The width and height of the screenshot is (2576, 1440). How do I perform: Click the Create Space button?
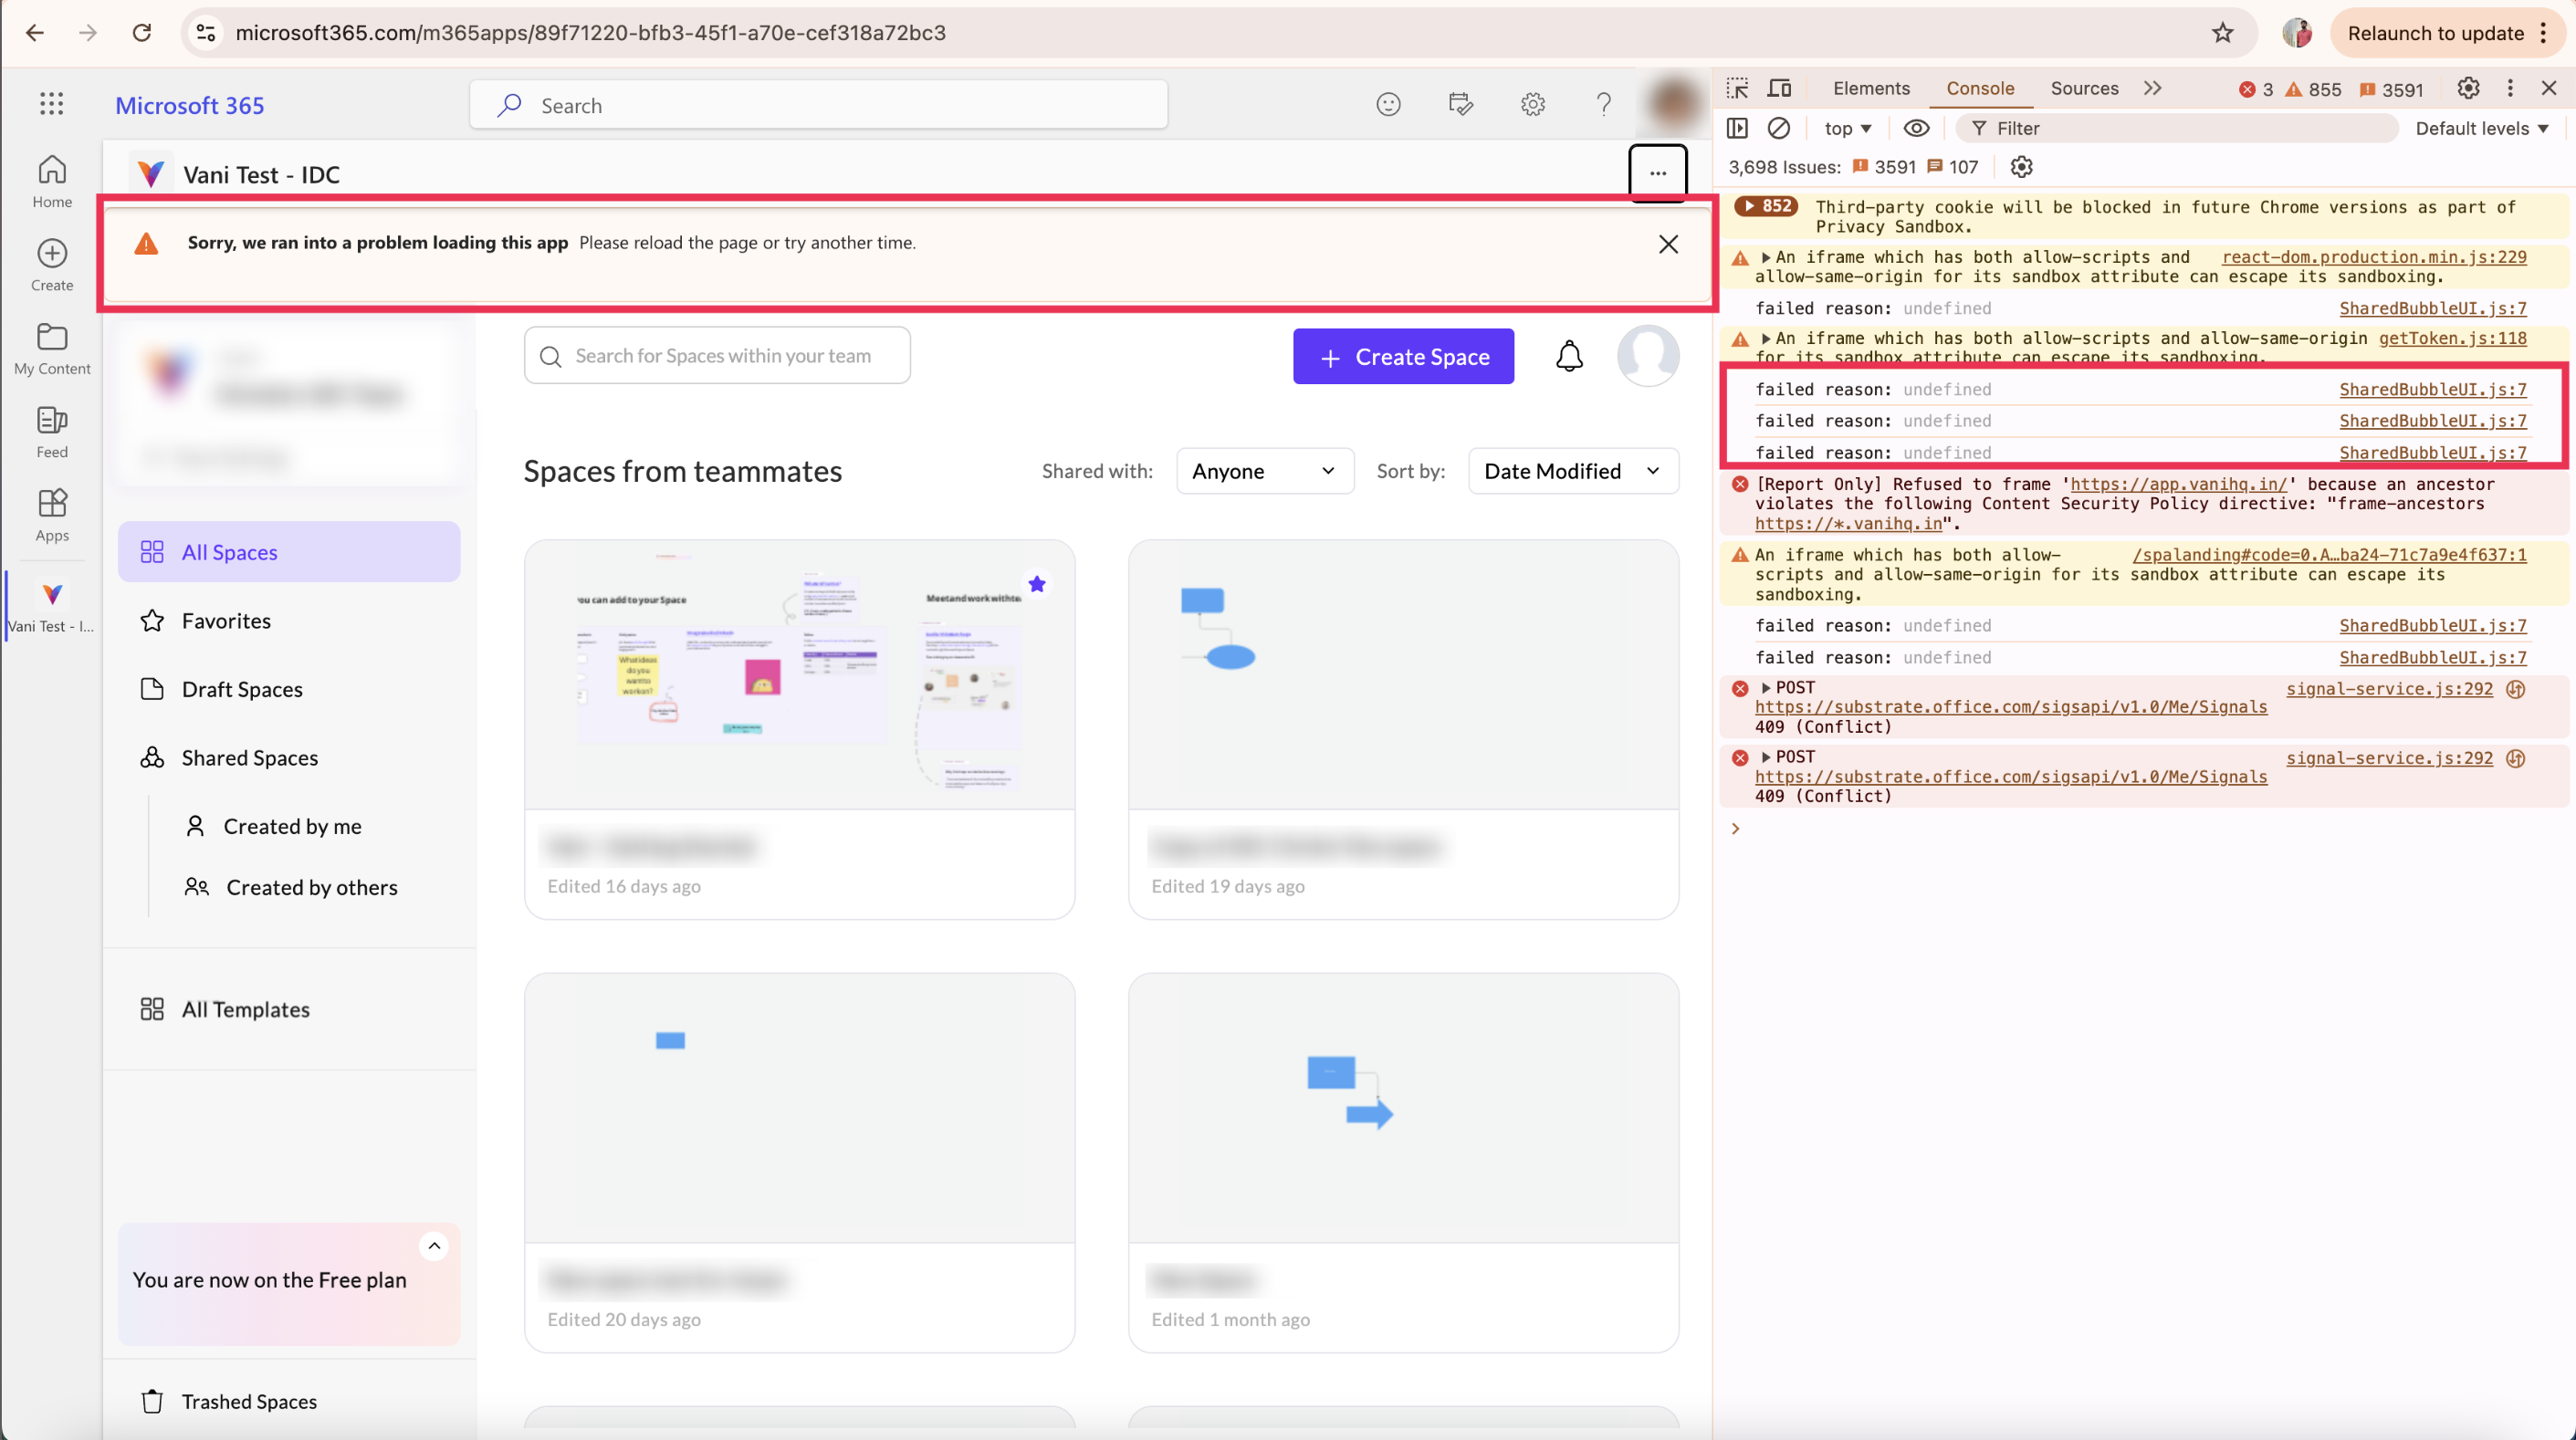[1403, 357]
